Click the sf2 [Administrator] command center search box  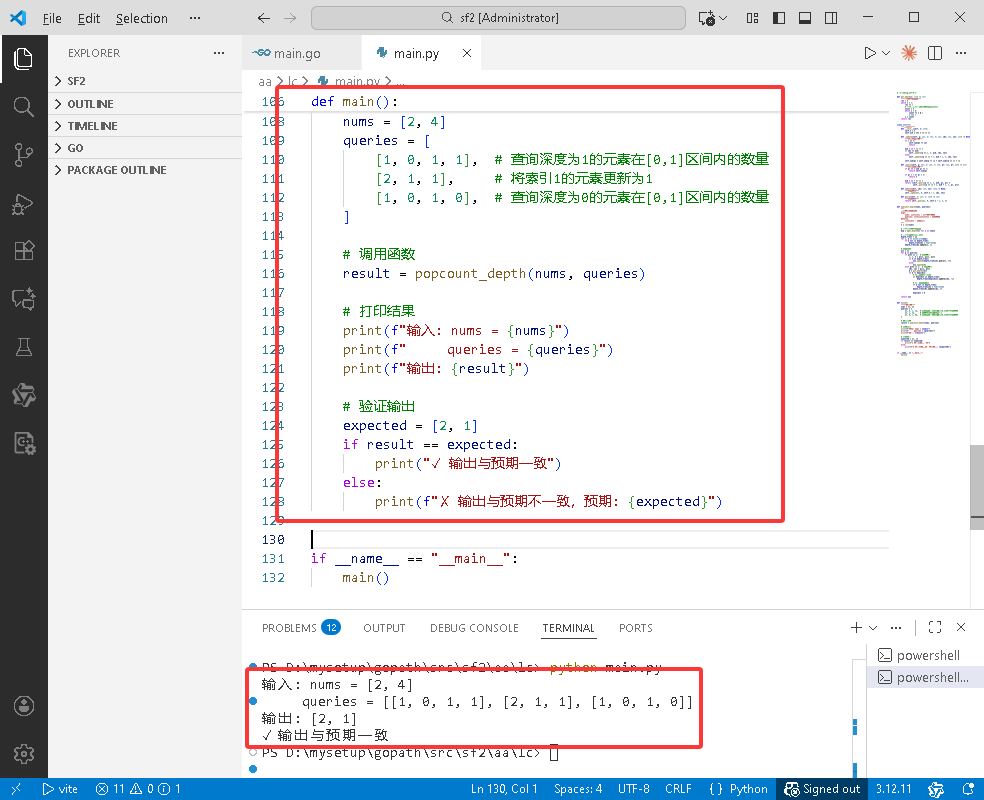tap(498, 18)
